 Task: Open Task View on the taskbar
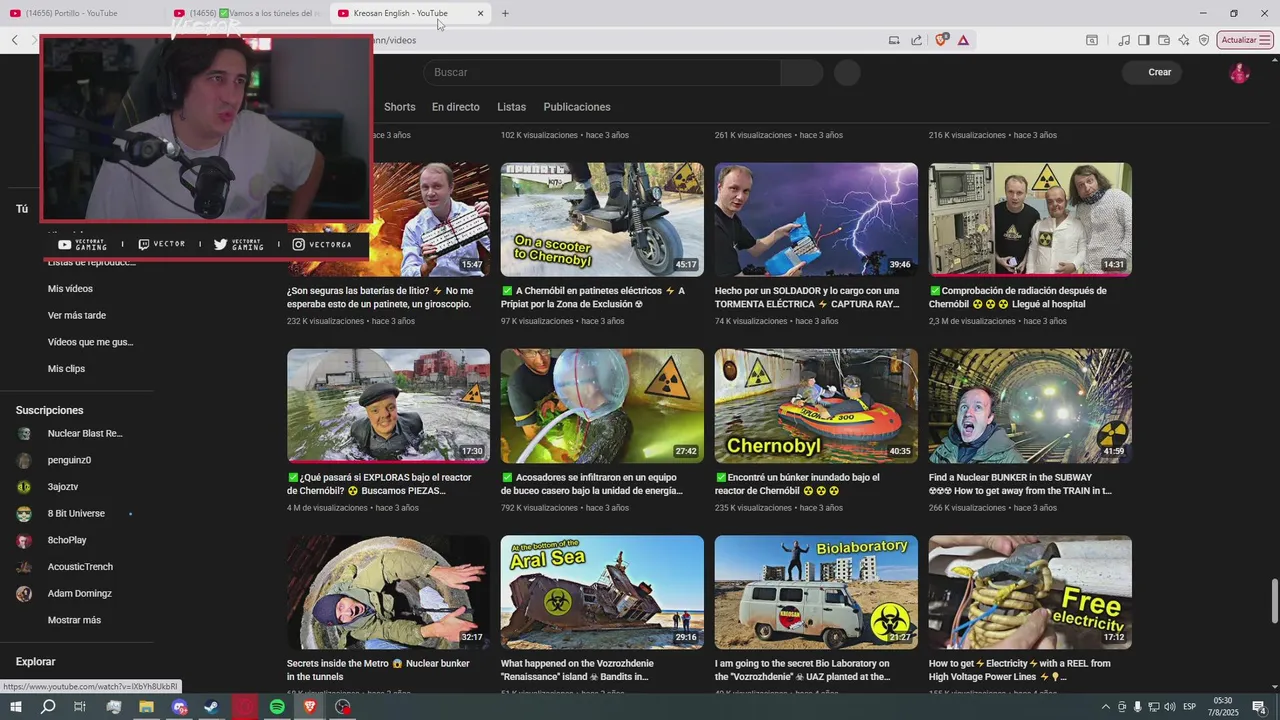[x=81, y=707]
